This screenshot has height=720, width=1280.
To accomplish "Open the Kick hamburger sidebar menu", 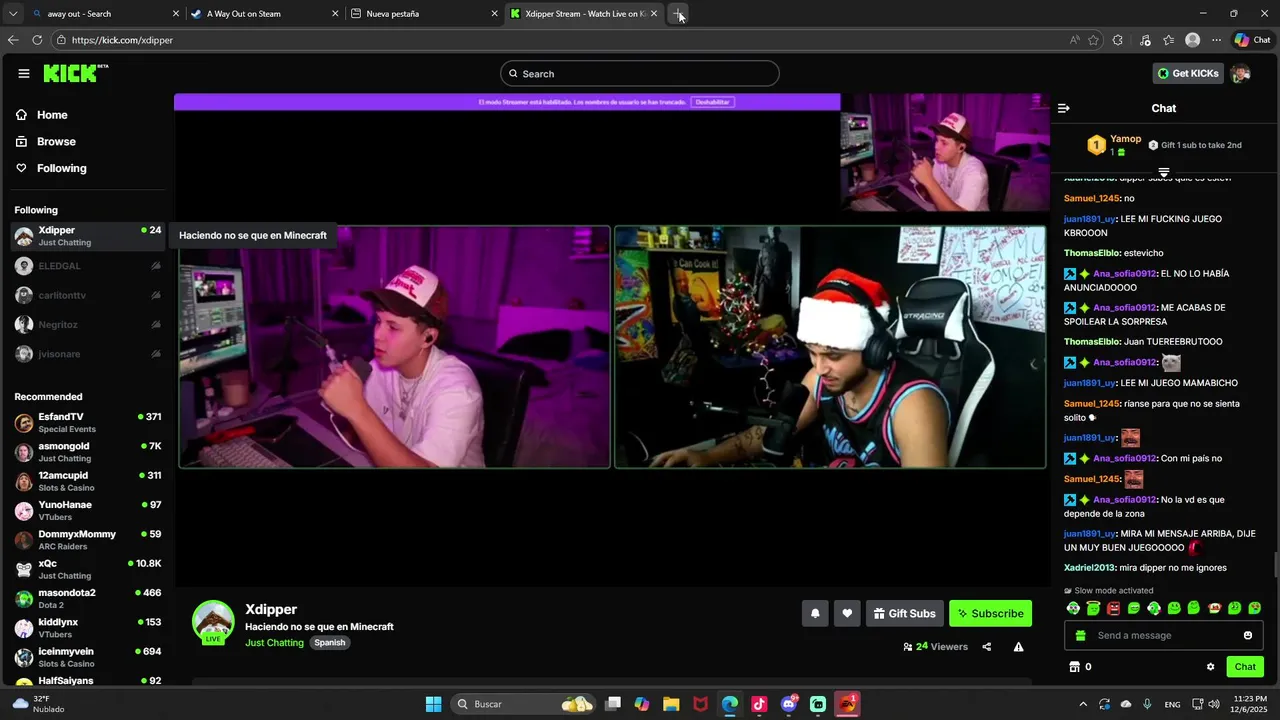I will pyautogui.click(x=24, y=73).
